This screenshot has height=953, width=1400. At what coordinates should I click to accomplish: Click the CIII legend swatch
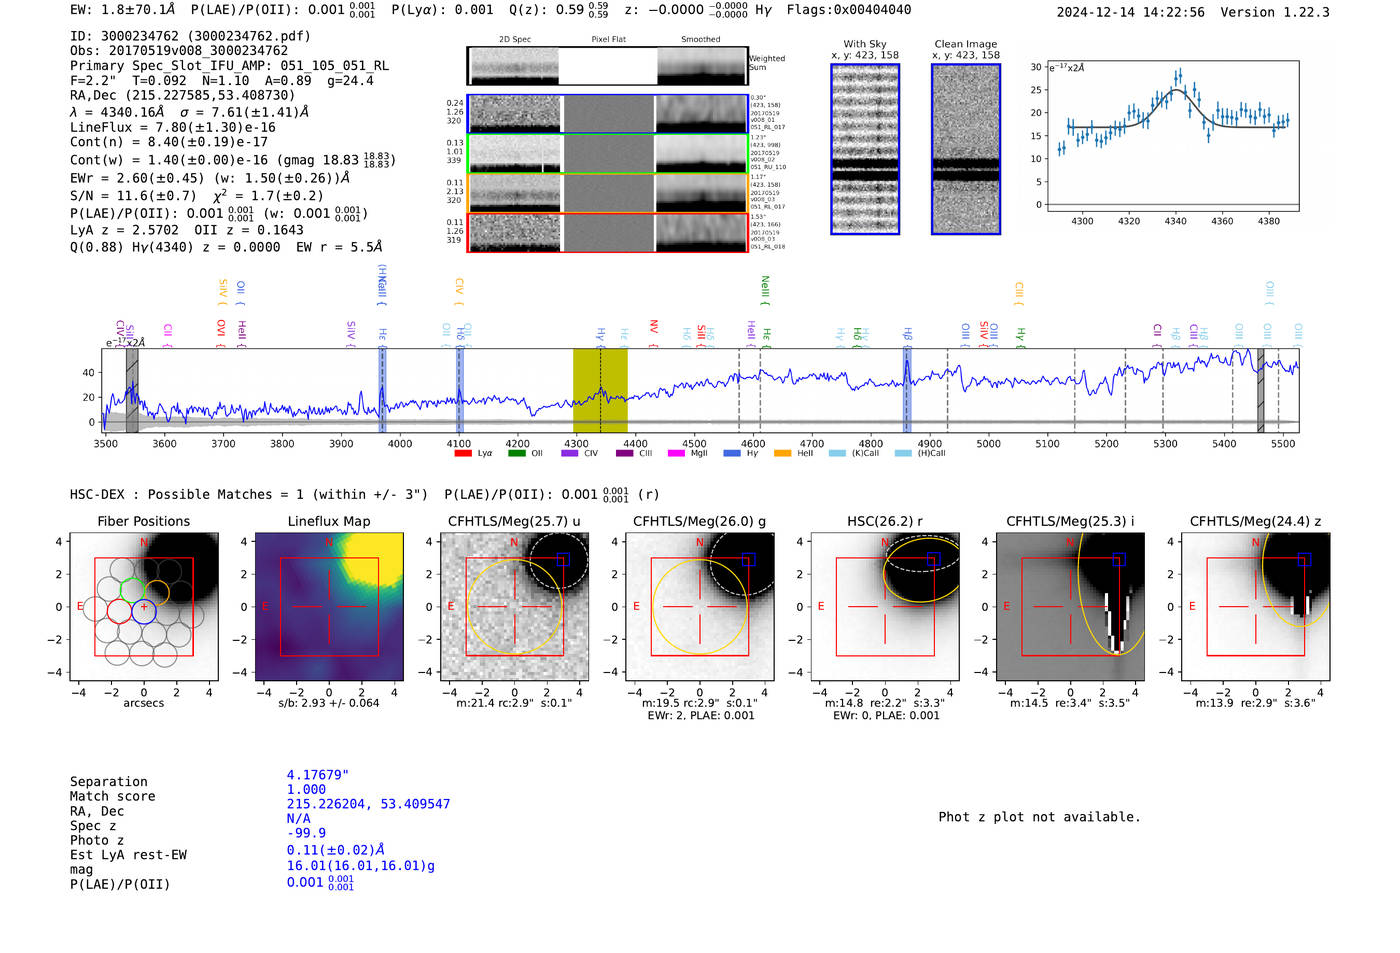[x=623, y=453]
